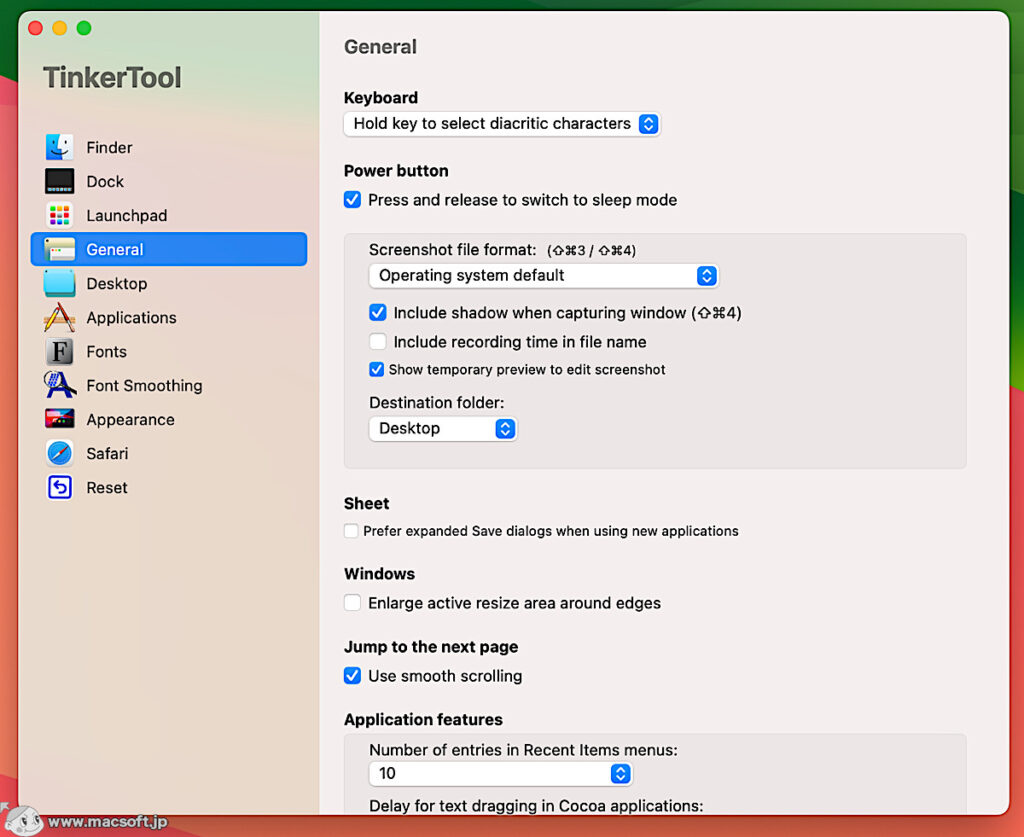Switch to the General settings pane
Viewport: 1024px width, 837px height.
point(62,249)
